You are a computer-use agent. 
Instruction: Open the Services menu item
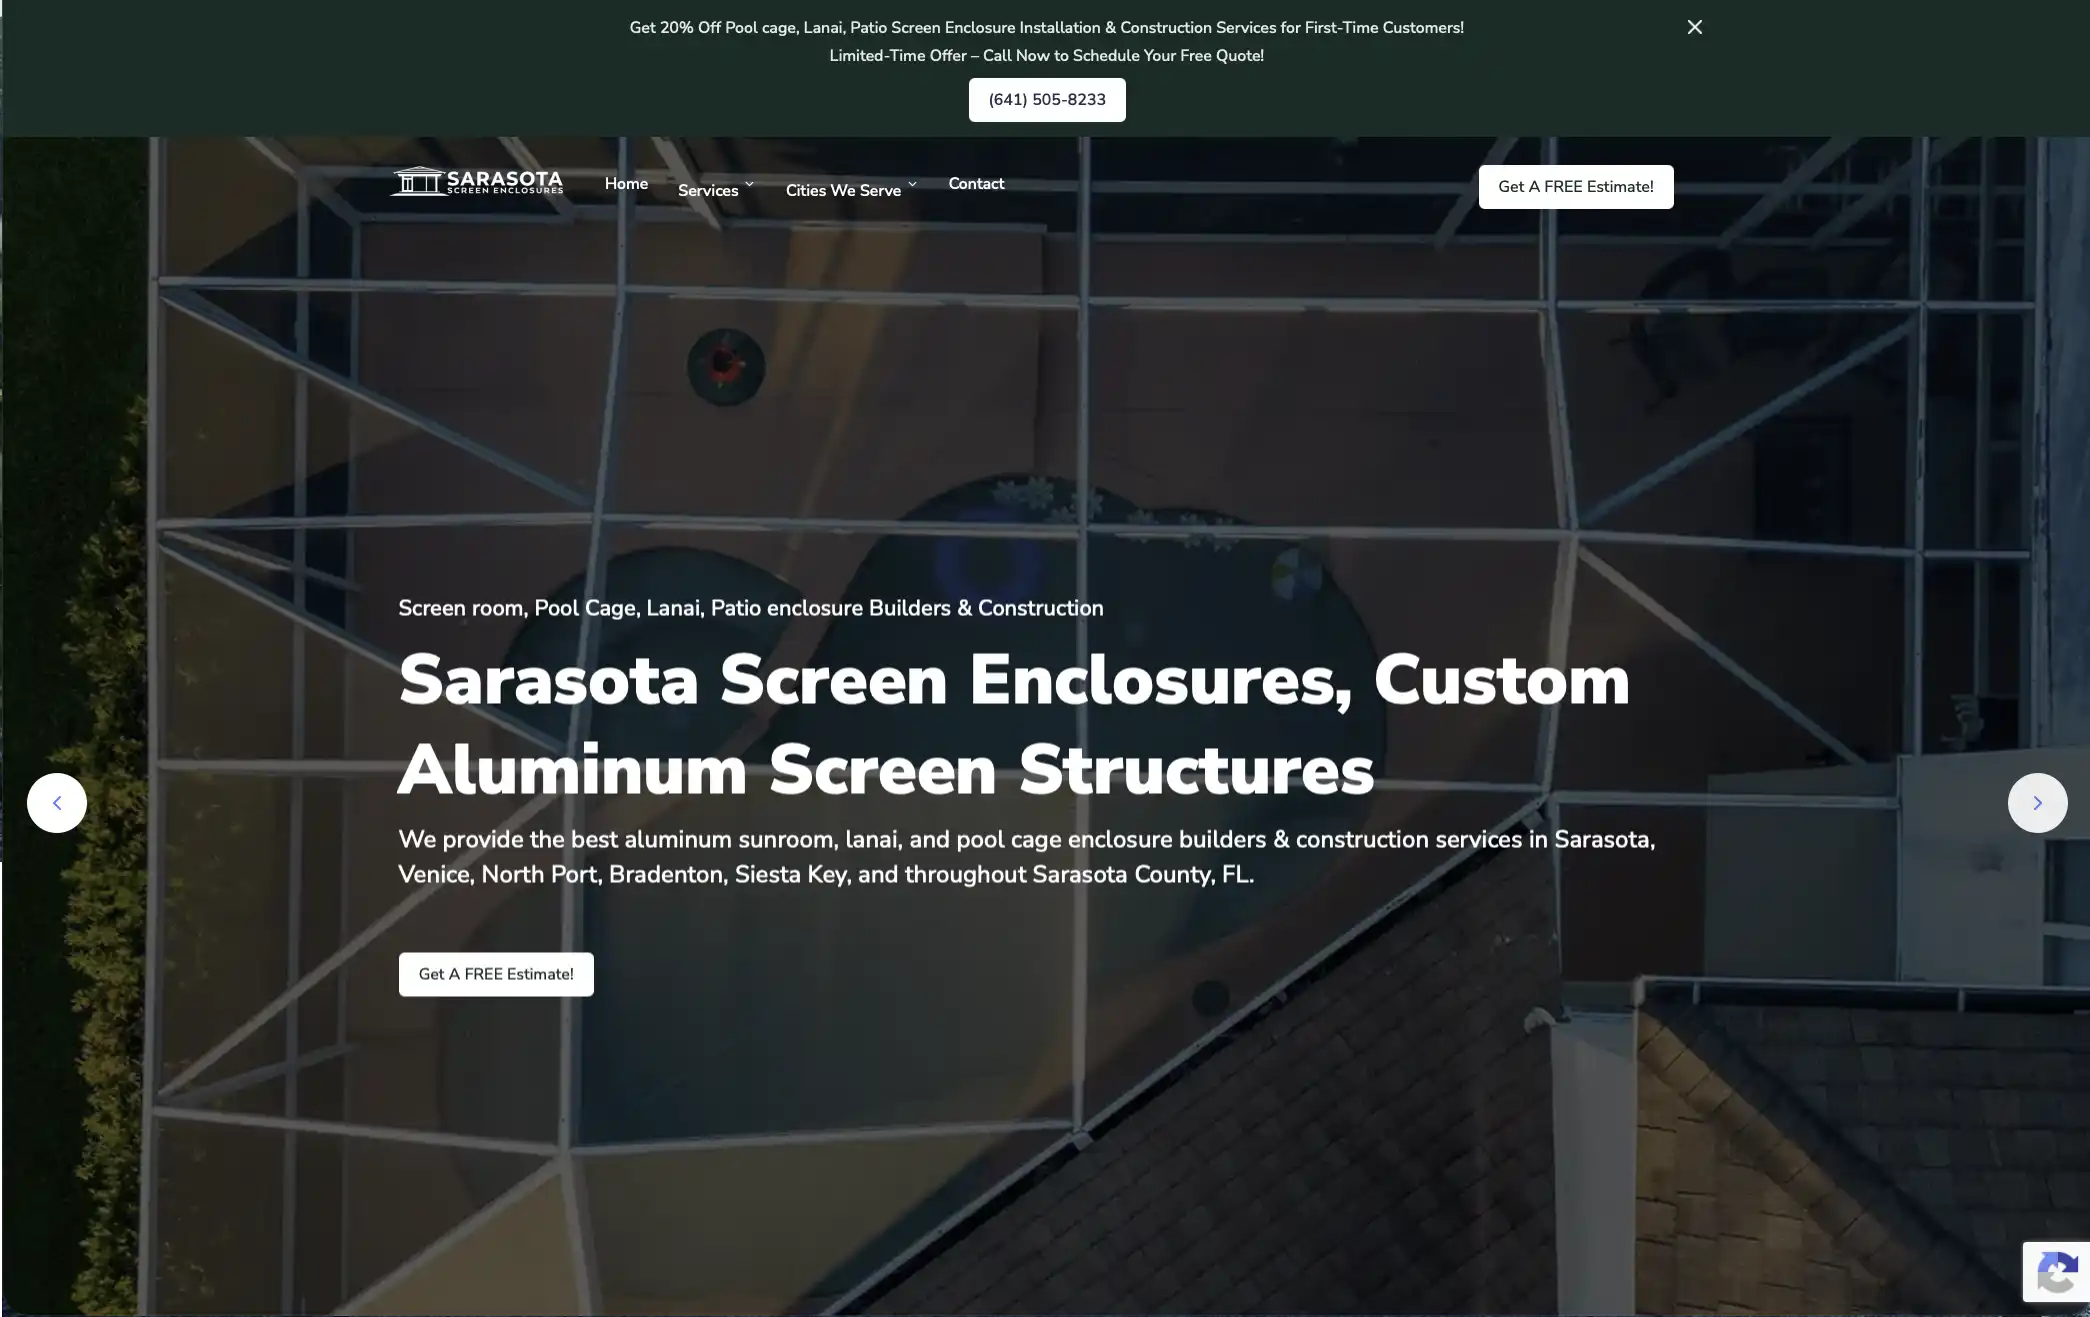(x=708, y=190)
